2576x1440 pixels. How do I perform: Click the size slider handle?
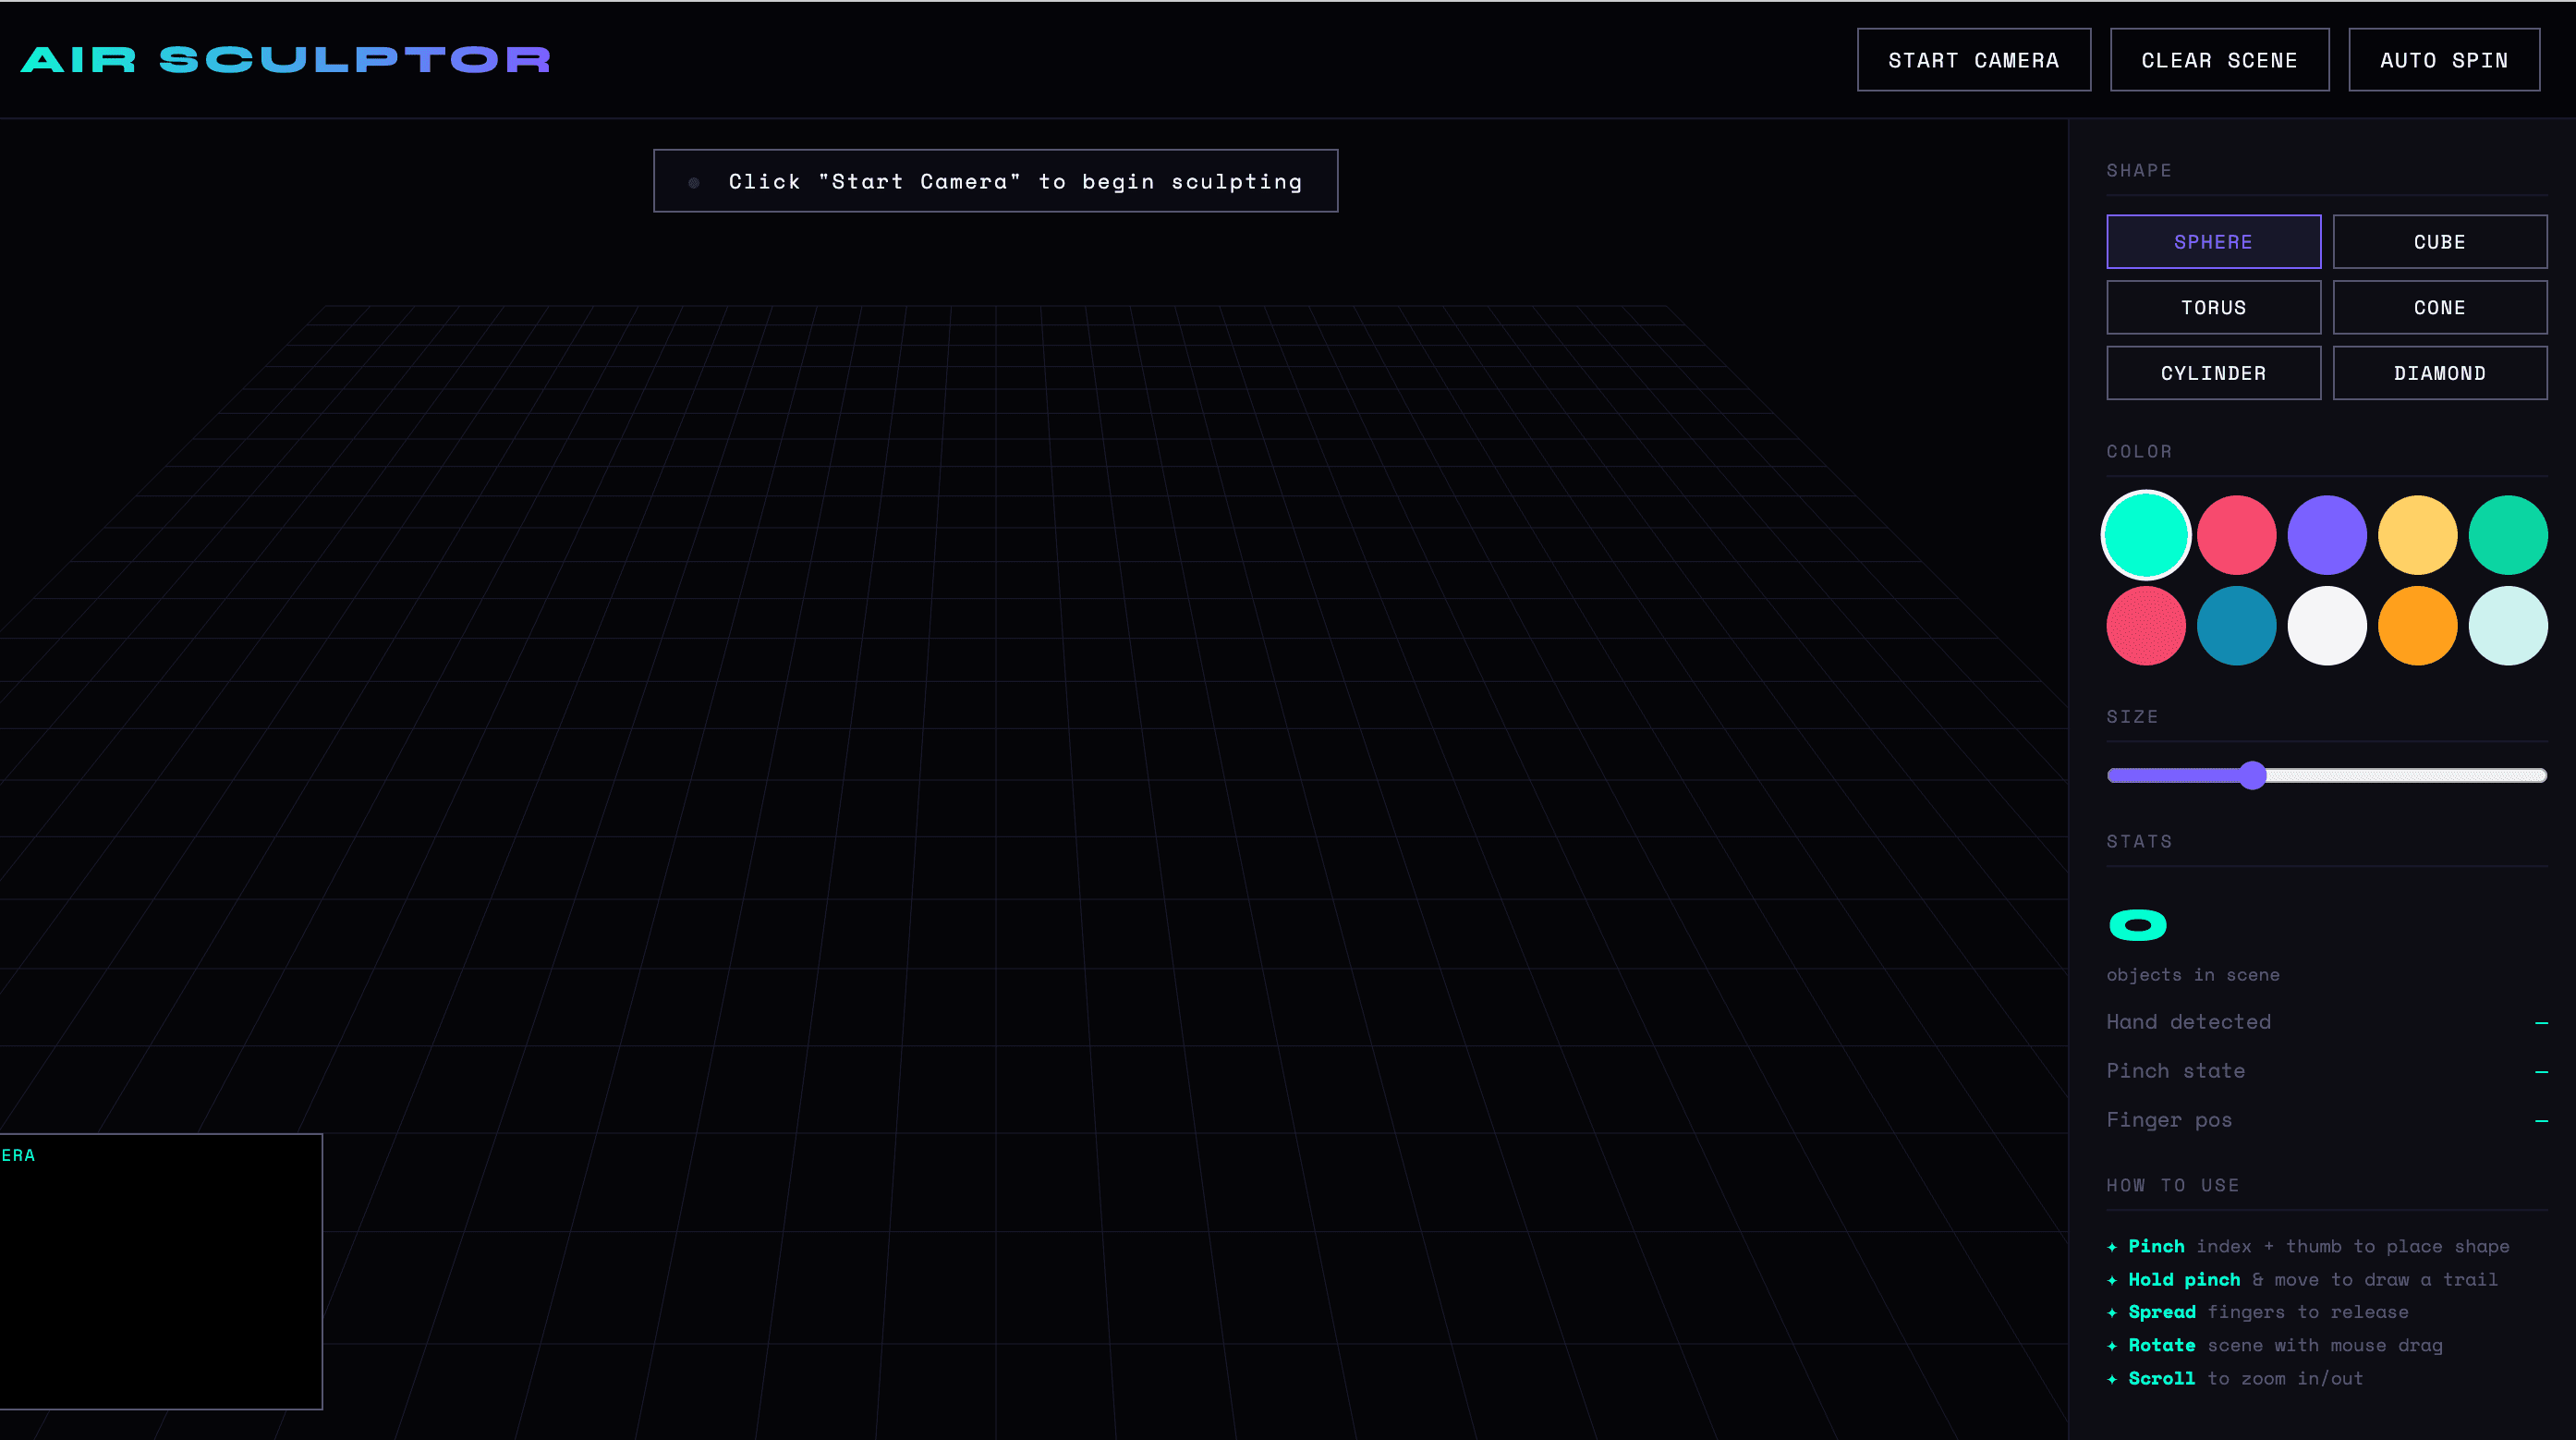(x=2252, y=775)
